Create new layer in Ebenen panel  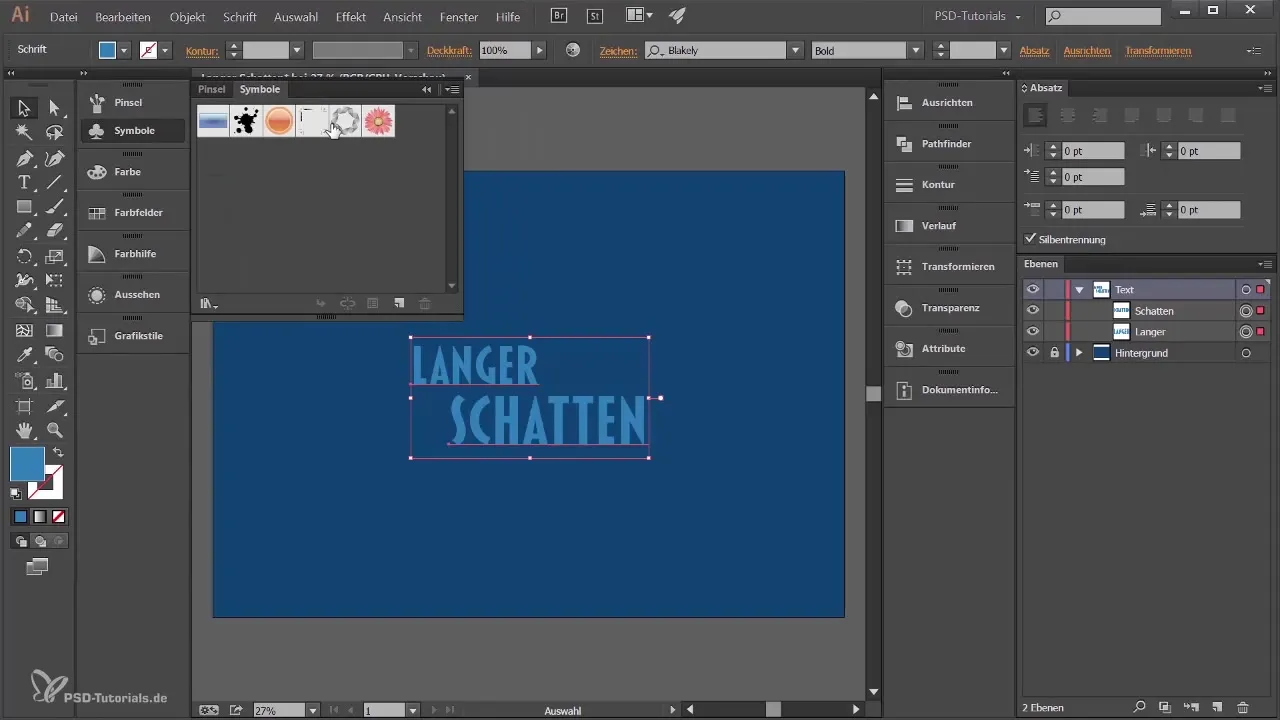(x=1216, y=707)
